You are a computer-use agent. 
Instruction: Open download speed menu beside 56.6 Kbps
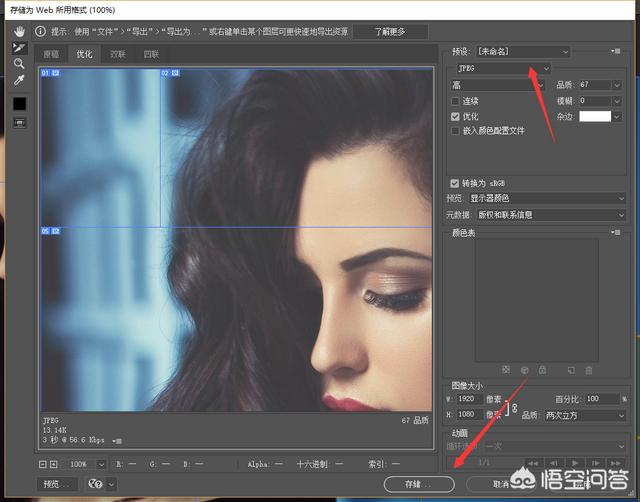[117, 441]
